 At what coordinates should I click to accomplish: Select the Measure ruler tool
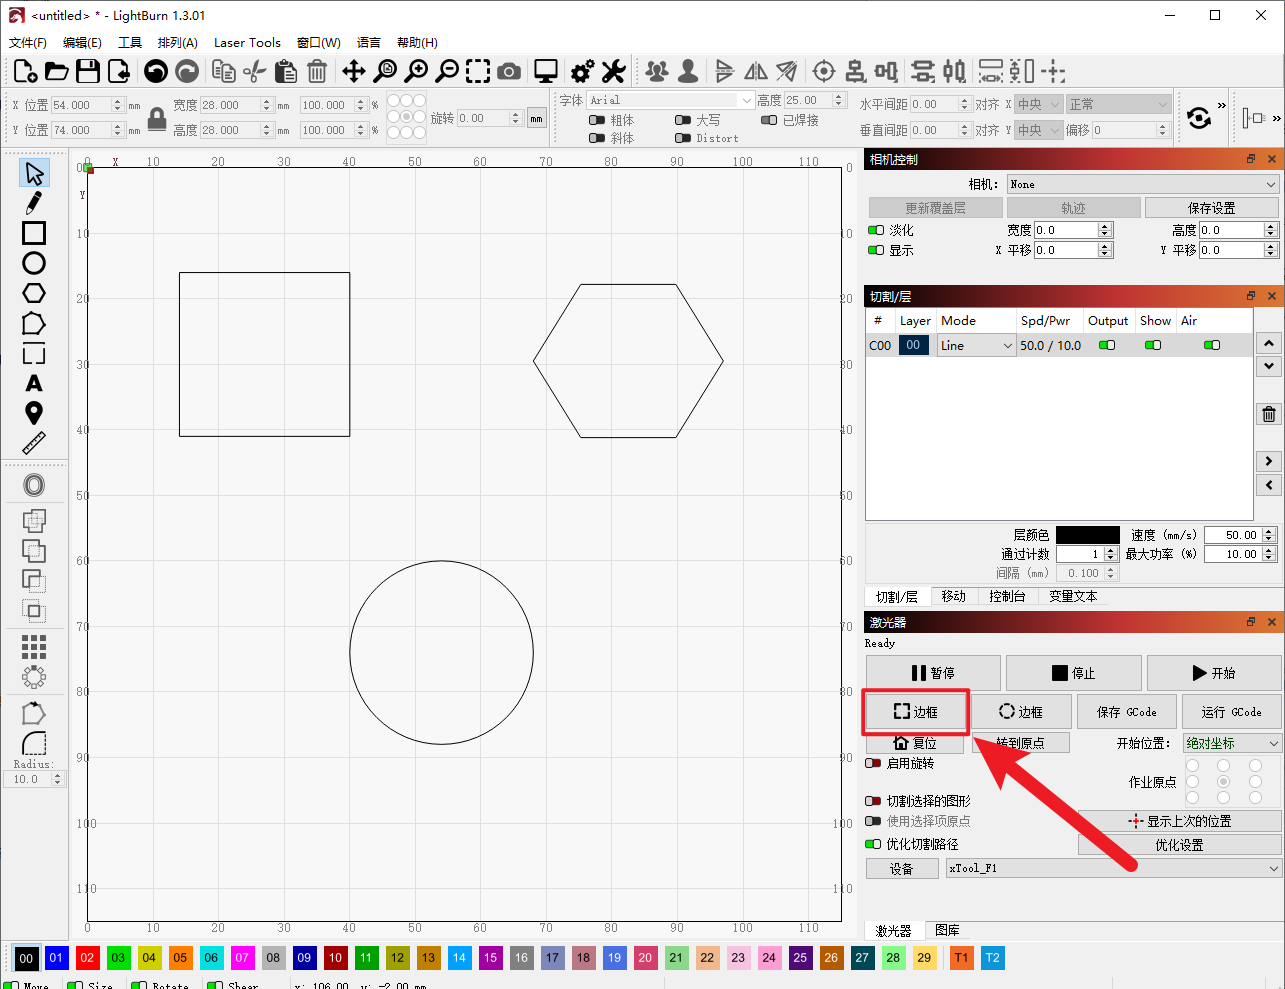pos(34,443)
